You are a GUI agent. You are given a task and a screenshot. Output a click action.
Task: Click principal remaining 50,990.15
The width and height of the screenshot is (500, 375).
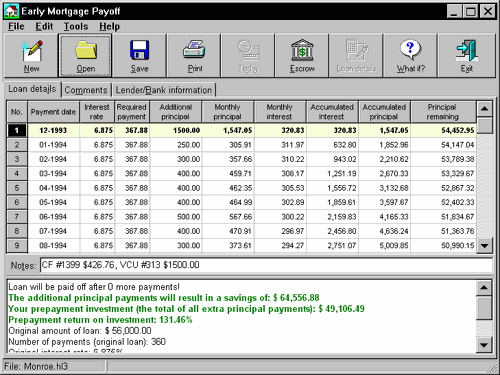[x=443, y=246]
